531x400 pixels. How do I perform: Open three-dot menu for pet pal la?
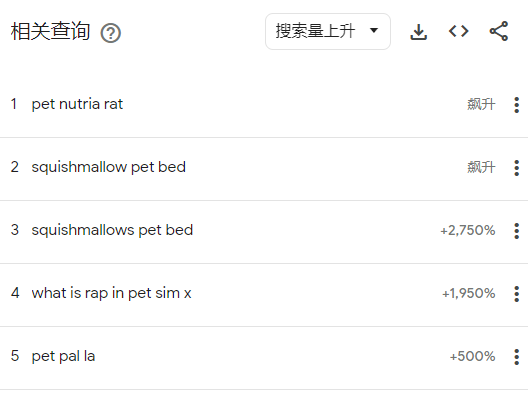(x=516, y=357)
